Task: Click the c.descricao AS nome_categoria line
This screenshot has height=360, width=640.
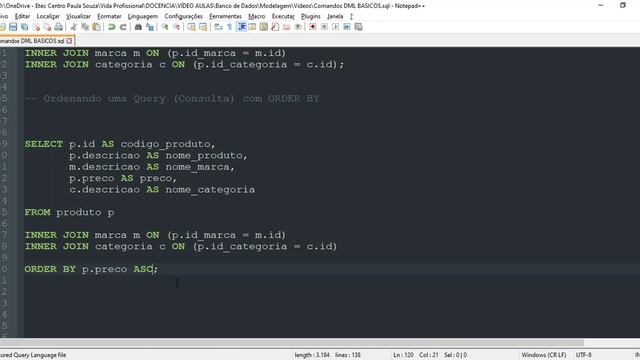Action: pos(162,190)
